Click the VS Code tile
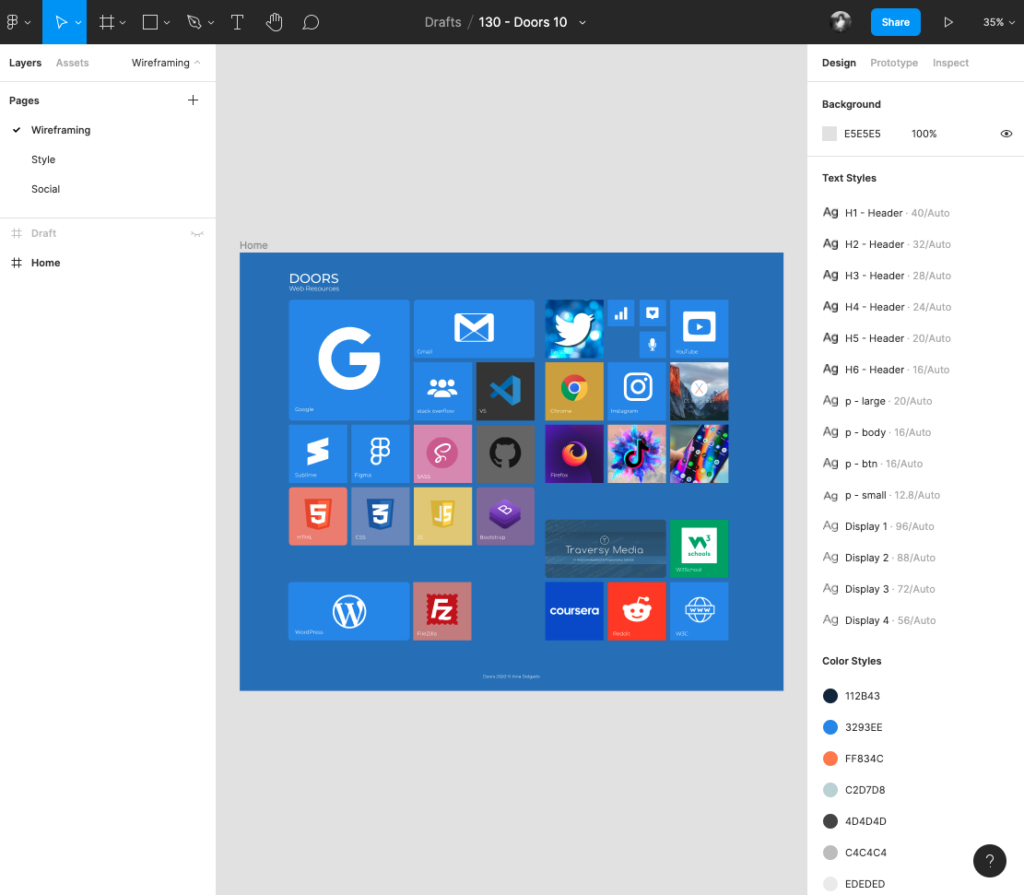 click(x=505, y=391)
